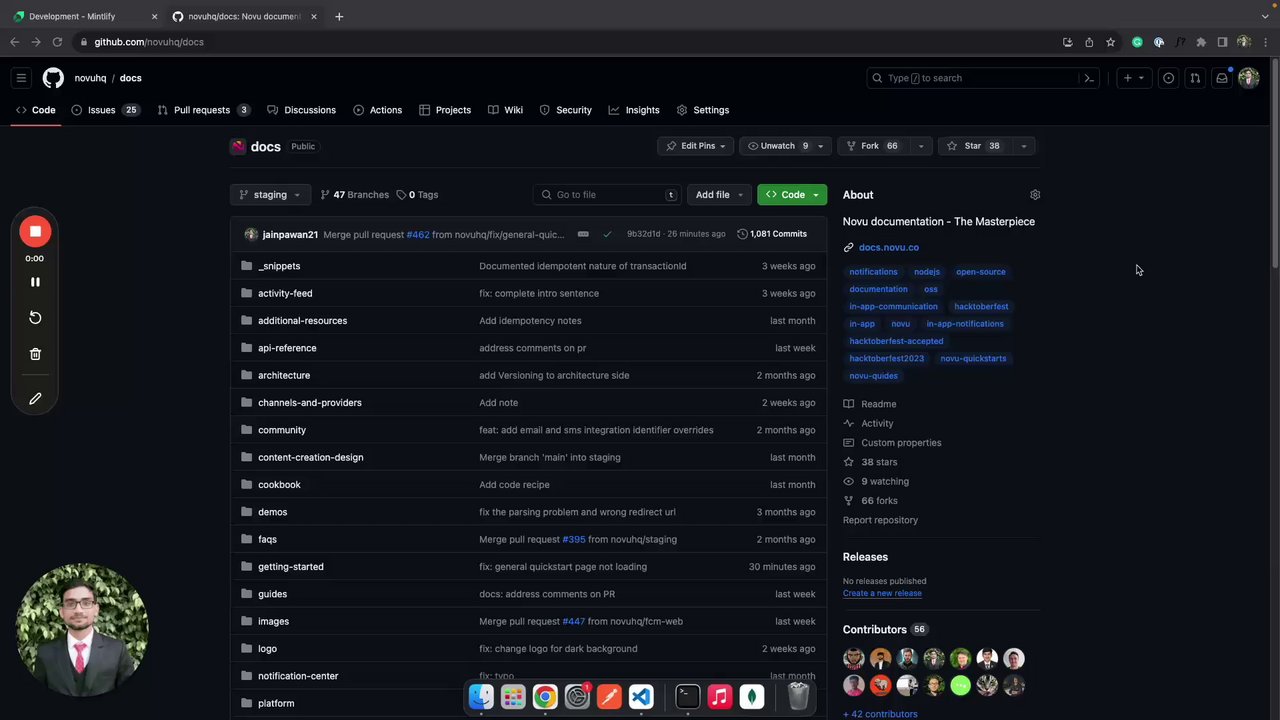The height and width of the screenshot is (720, 1280).
Task: Expand the Star lists caret
Action: 1023,146
